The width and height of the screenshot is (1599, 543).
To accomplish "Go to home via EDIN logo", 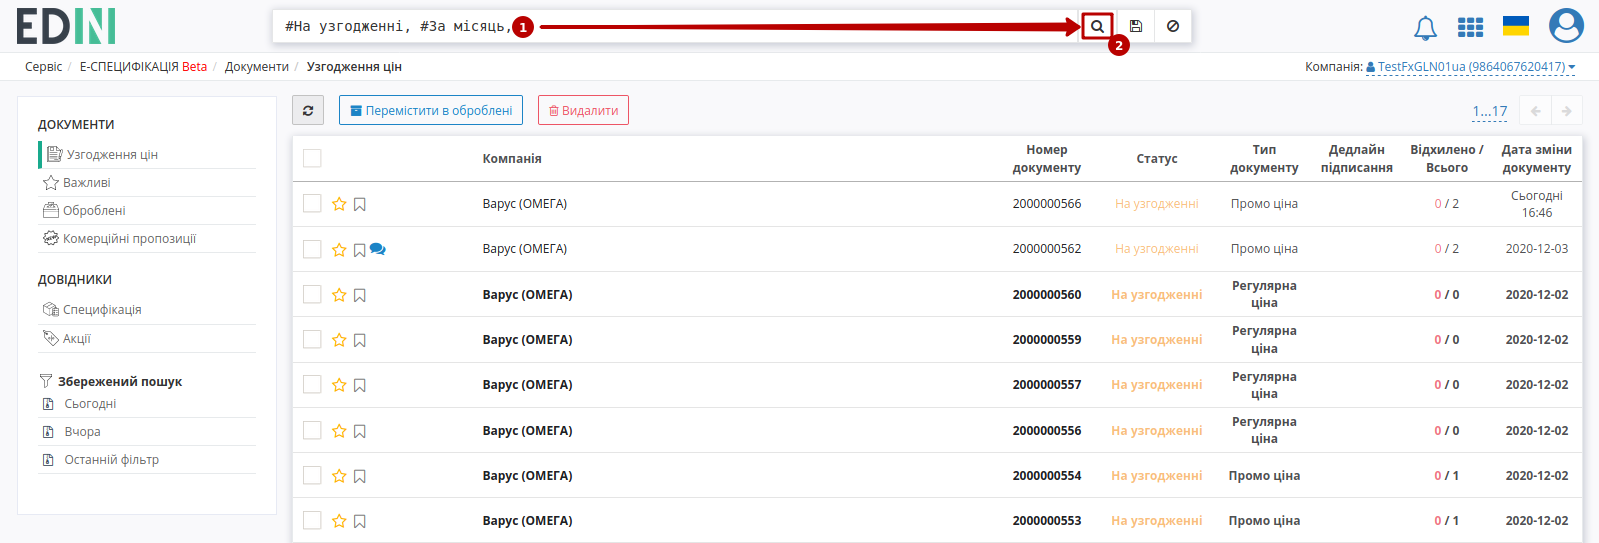I will point(66,26).
